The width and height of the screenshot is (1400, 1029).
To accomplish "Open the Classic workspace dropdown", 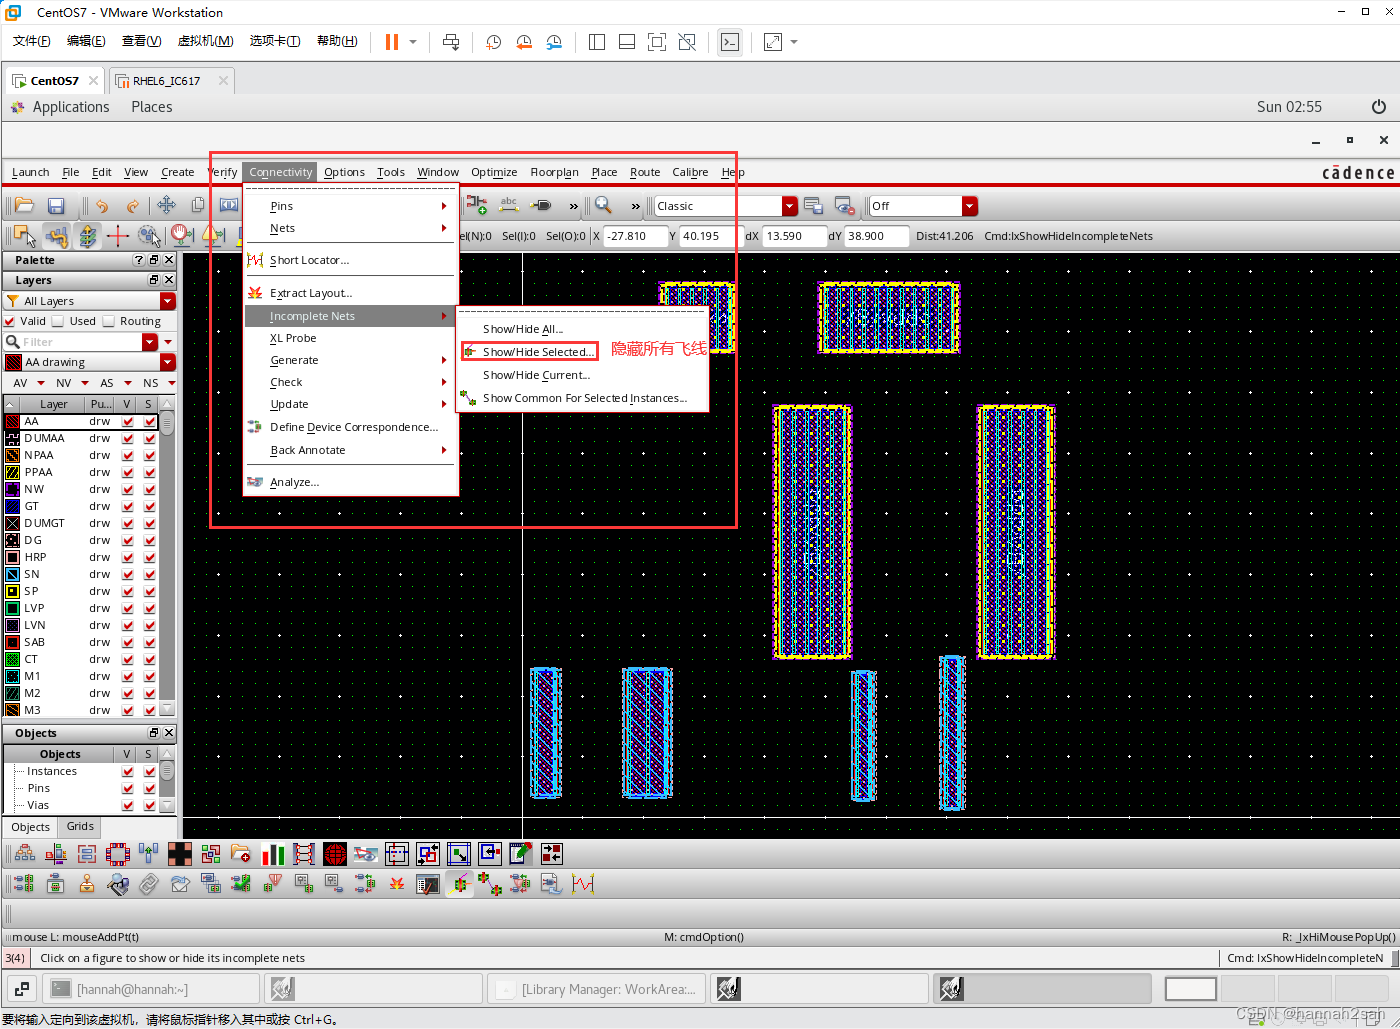I will click(x=790, y=206).
